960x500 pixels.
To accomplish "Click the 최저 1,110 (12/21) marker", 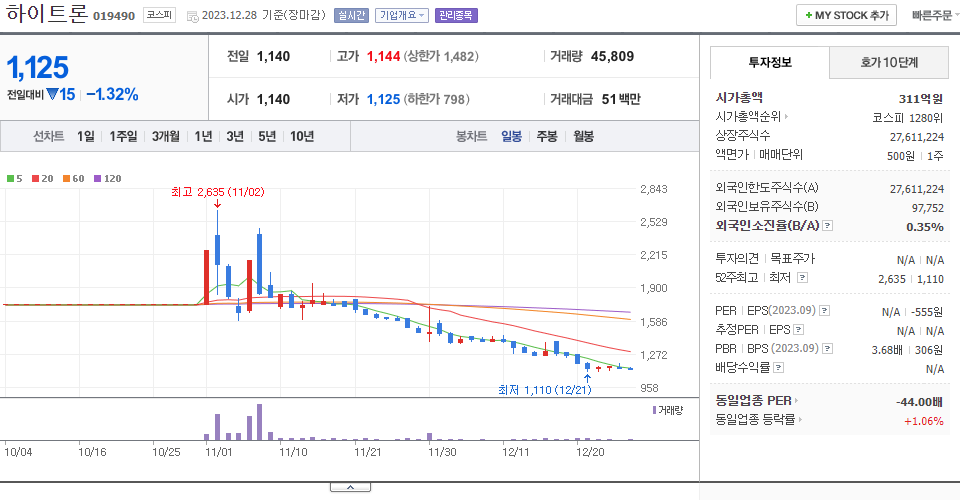I will pyautogui.click(x=545, y=390).
